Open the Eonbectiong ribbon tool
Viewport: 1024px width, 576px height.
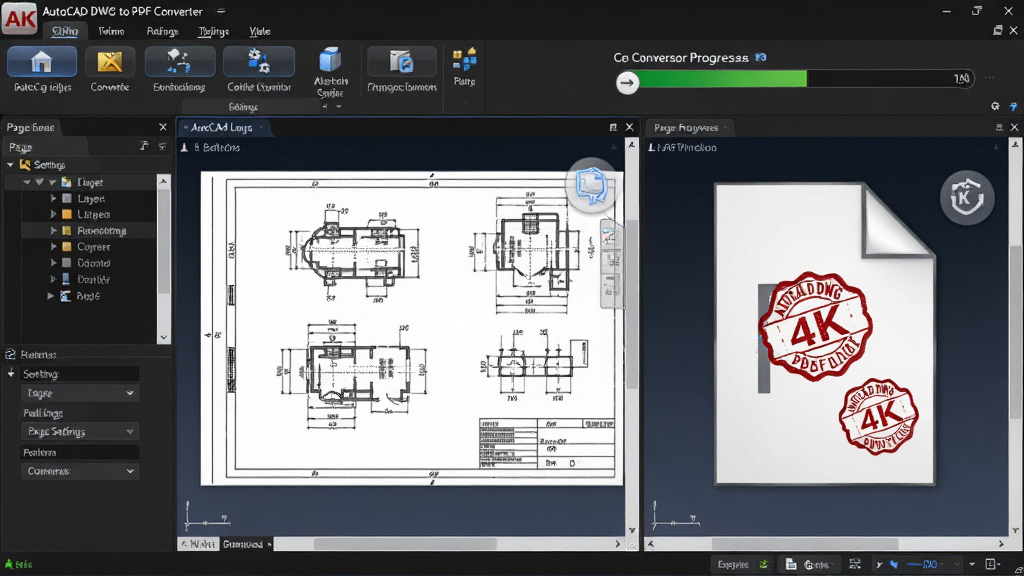pos(179,69)
